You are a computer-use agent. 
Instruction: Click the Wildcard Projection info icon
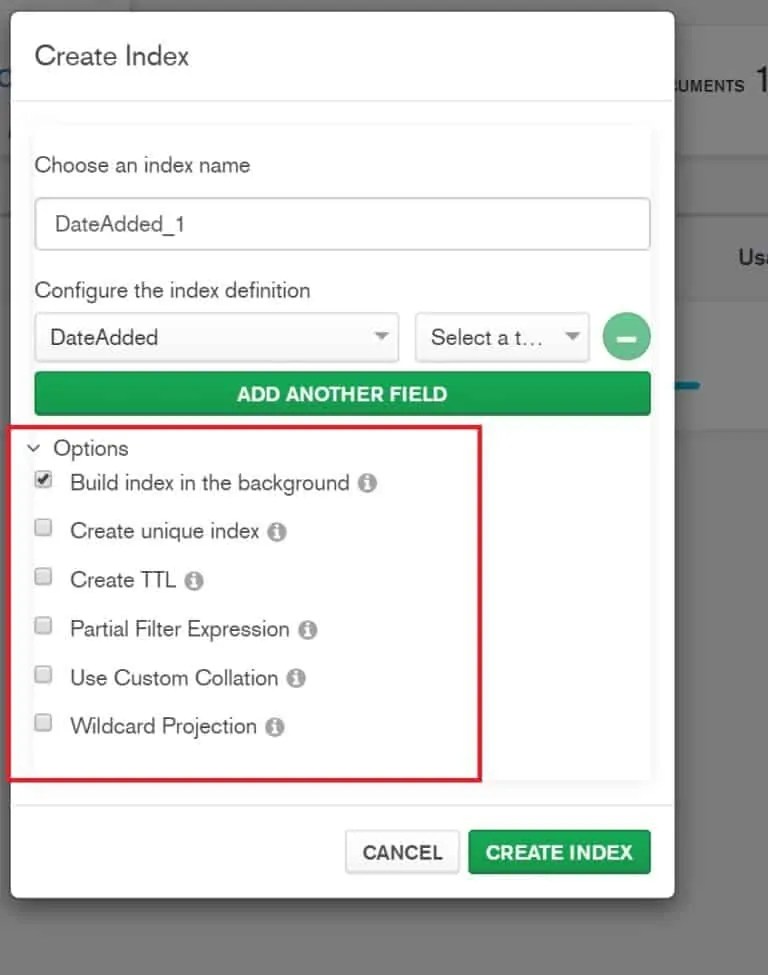click(x=273, y=727)
